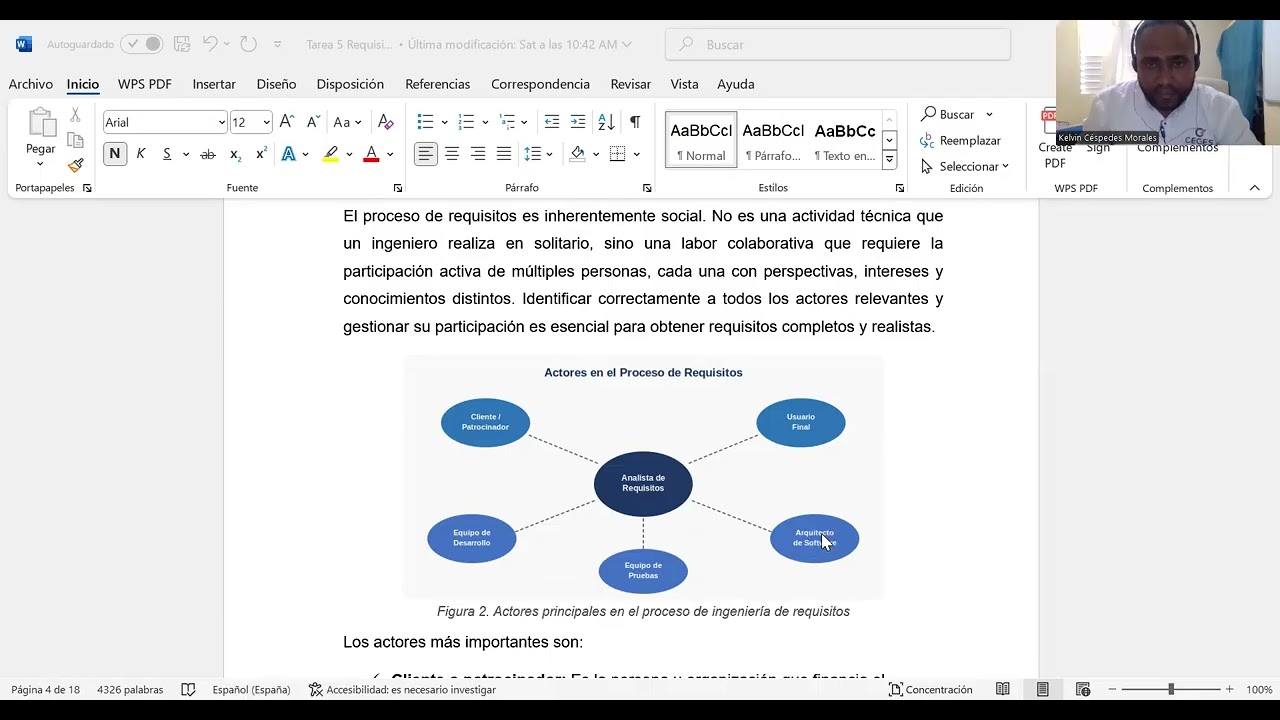Toggle subscript formatting
Image resolution: width=1280 pixels, height=720 pixels.
[x=235, y=154]
